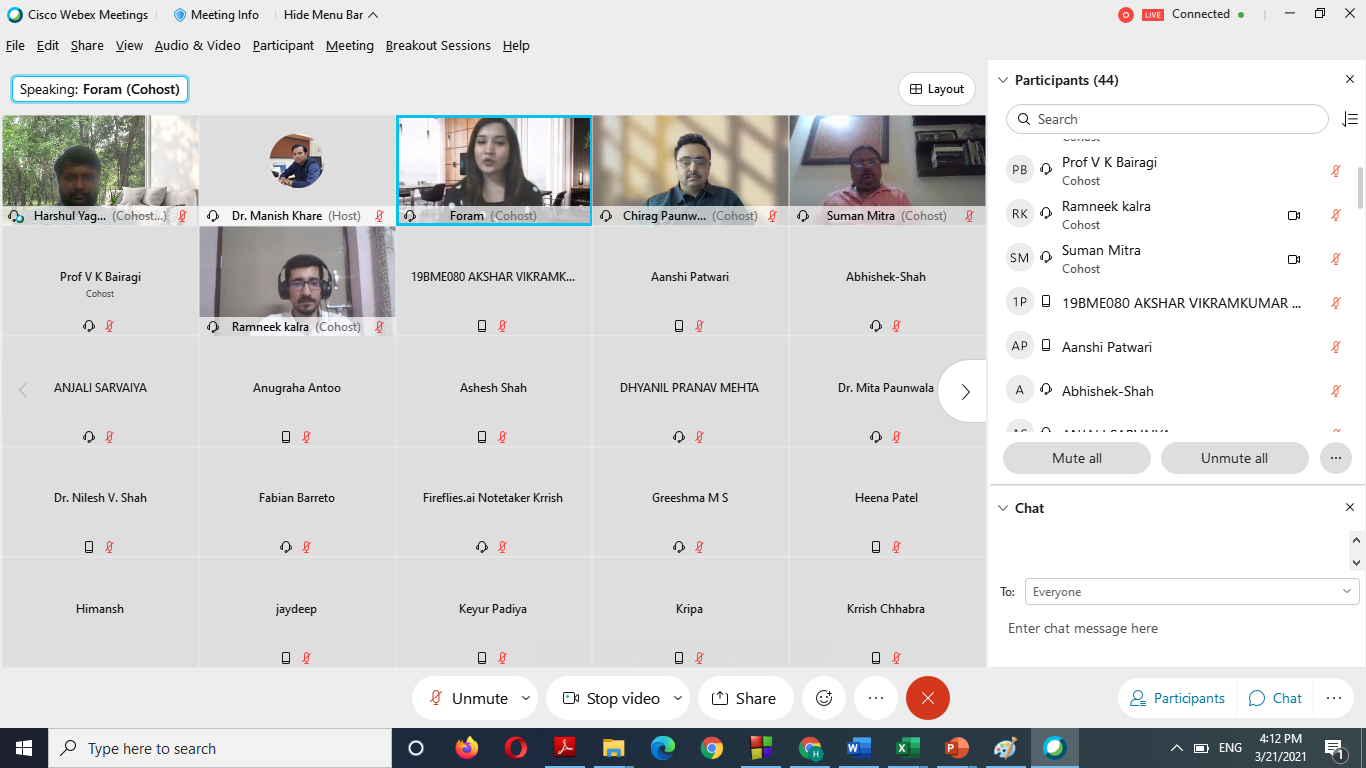Click the camera icon next to Ramneek kalra
Viewport: 1366px width, 768px height.
(x=1293, y=215)
